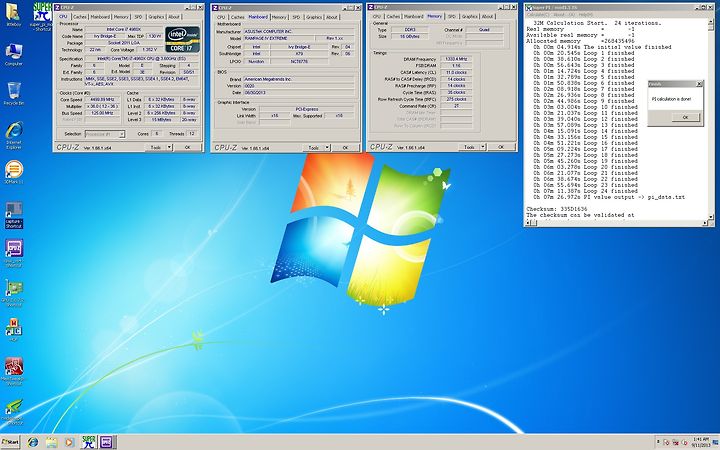Click the CAS# Latency value 11.0 clocks

pos(456,73)
